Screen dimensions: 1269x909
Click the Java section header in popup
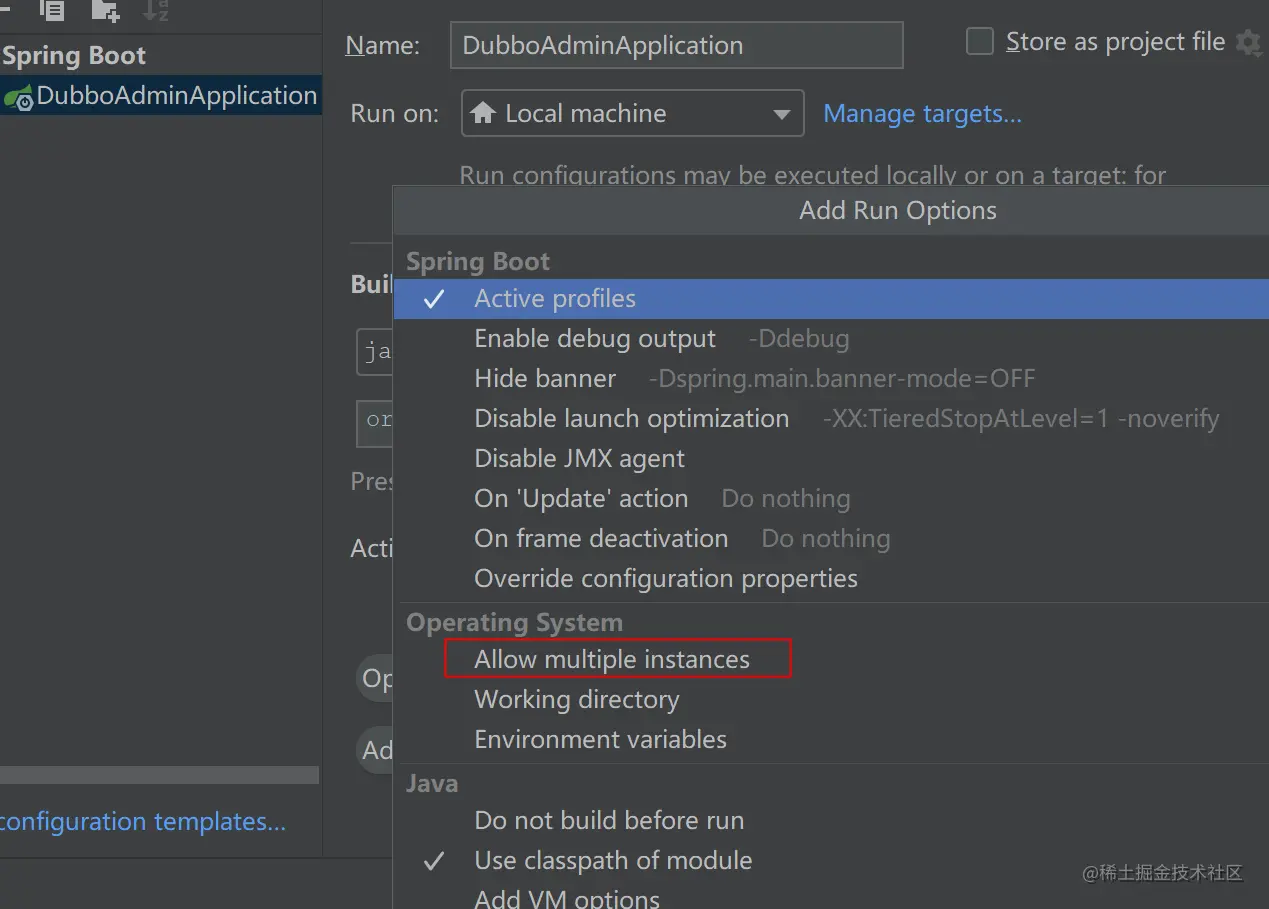pos(432,784)
